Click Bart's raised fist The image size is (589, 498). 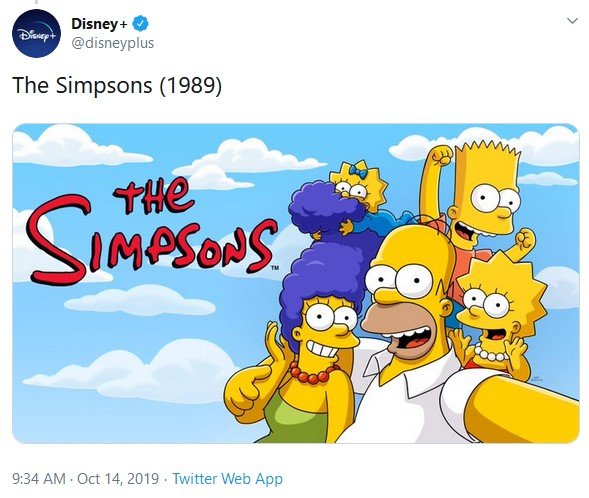click(x=442, y=155)
